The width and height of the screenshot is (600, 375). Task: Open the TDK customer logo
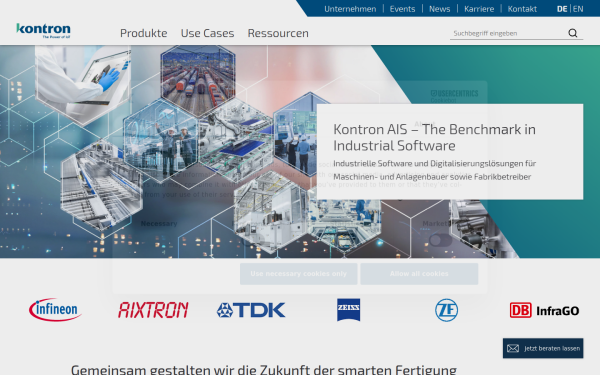click(251, 310)
